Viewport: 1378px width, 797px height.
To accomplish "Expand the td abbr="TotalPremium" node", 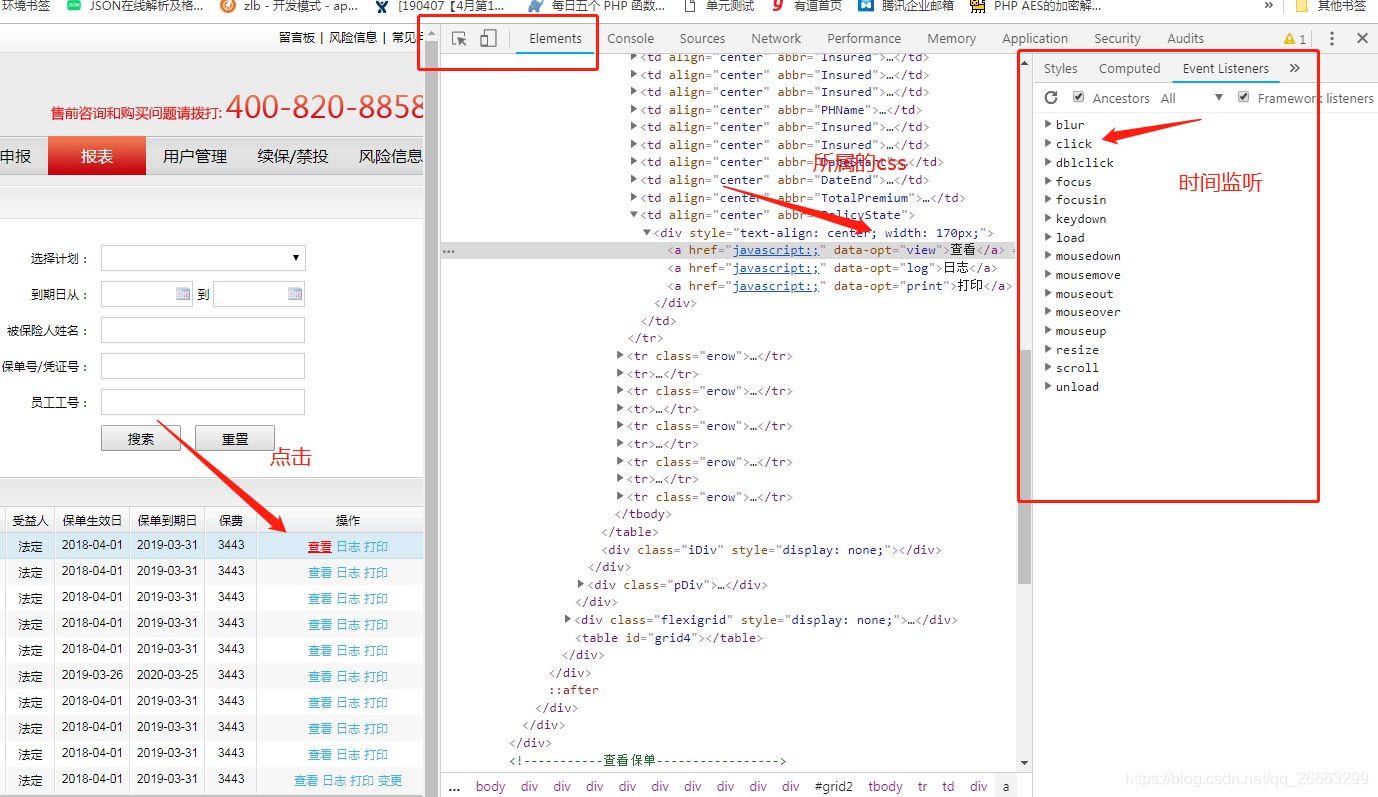I will point(634,197).
